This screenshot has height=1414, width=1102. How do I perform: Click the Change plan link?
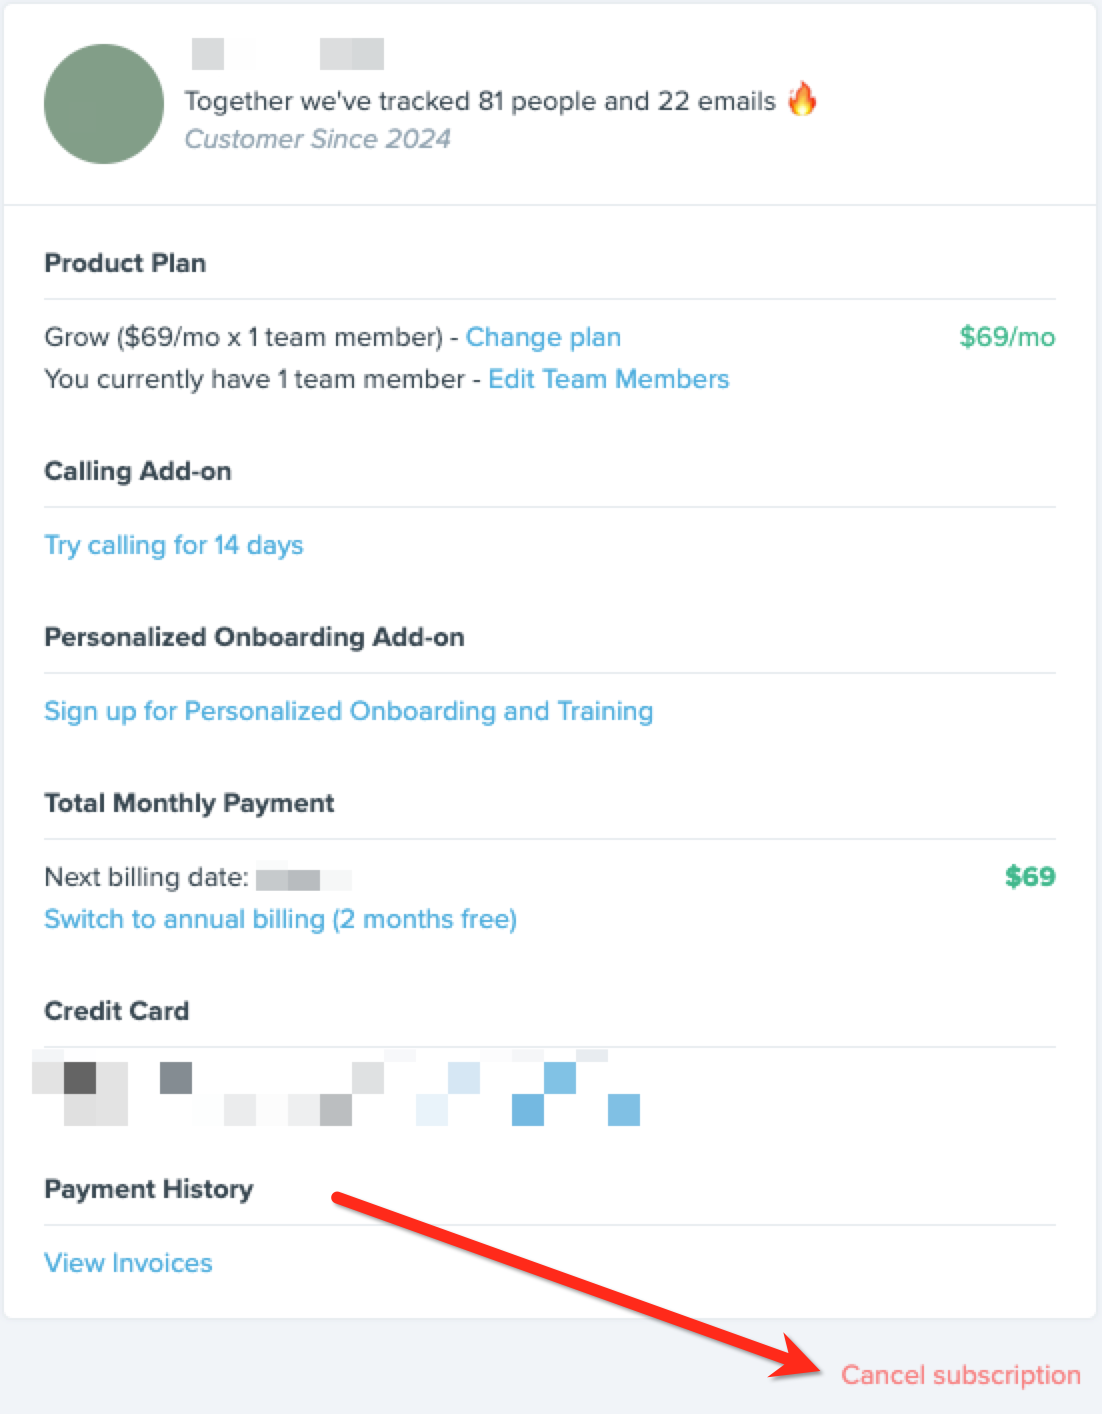[x=543, y=337]
